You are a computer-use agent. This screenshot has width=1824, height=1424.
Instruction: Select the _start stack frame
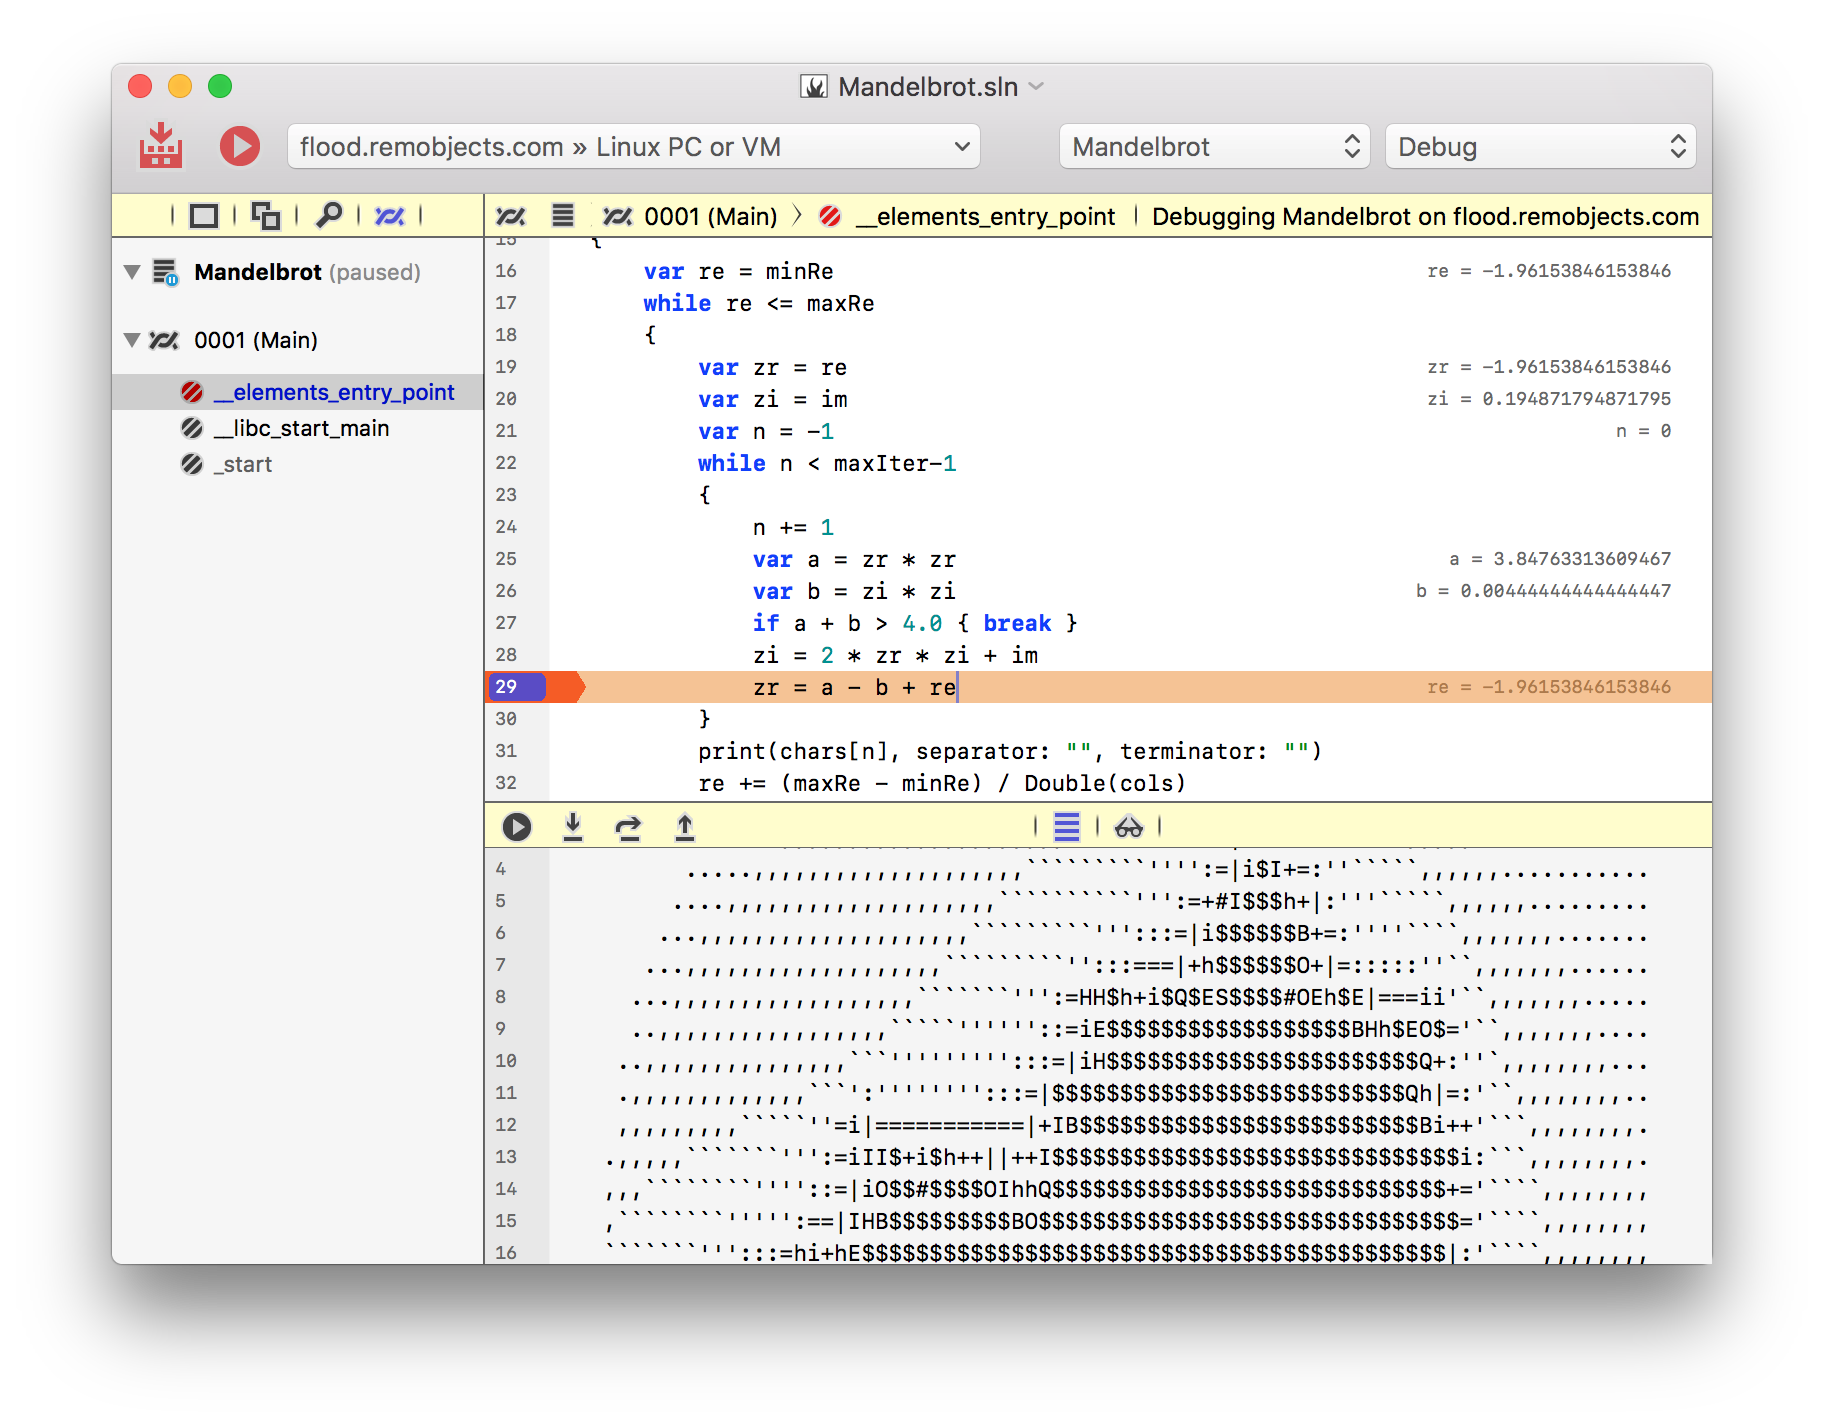298,464
